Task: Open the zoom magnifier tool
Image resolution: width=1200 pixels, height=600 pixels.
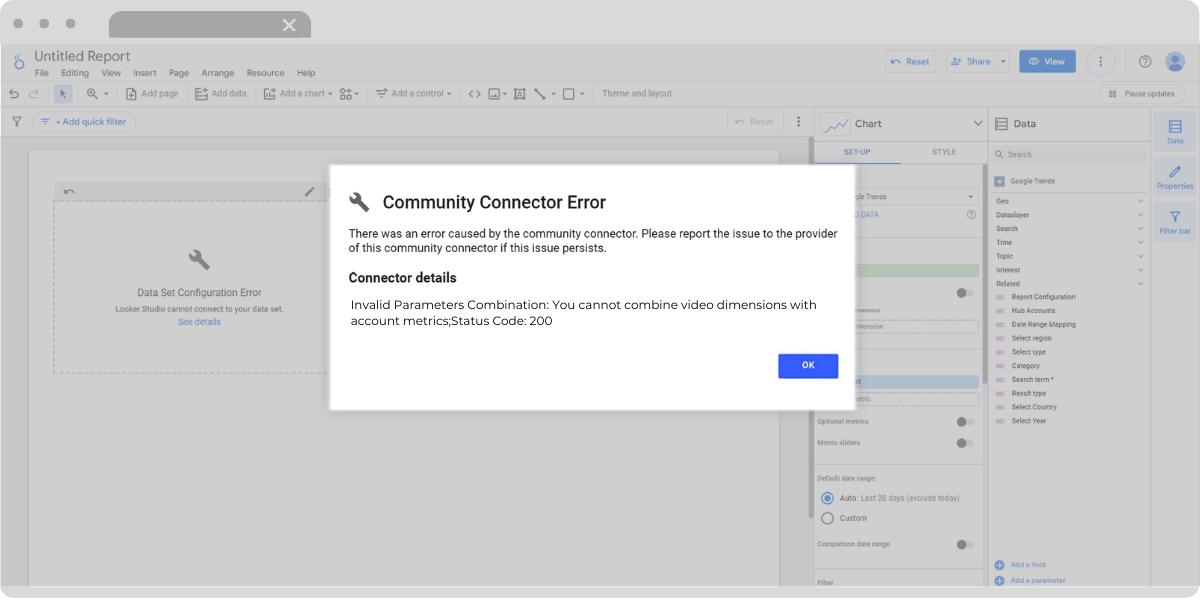Action: (x=97, y=94)
